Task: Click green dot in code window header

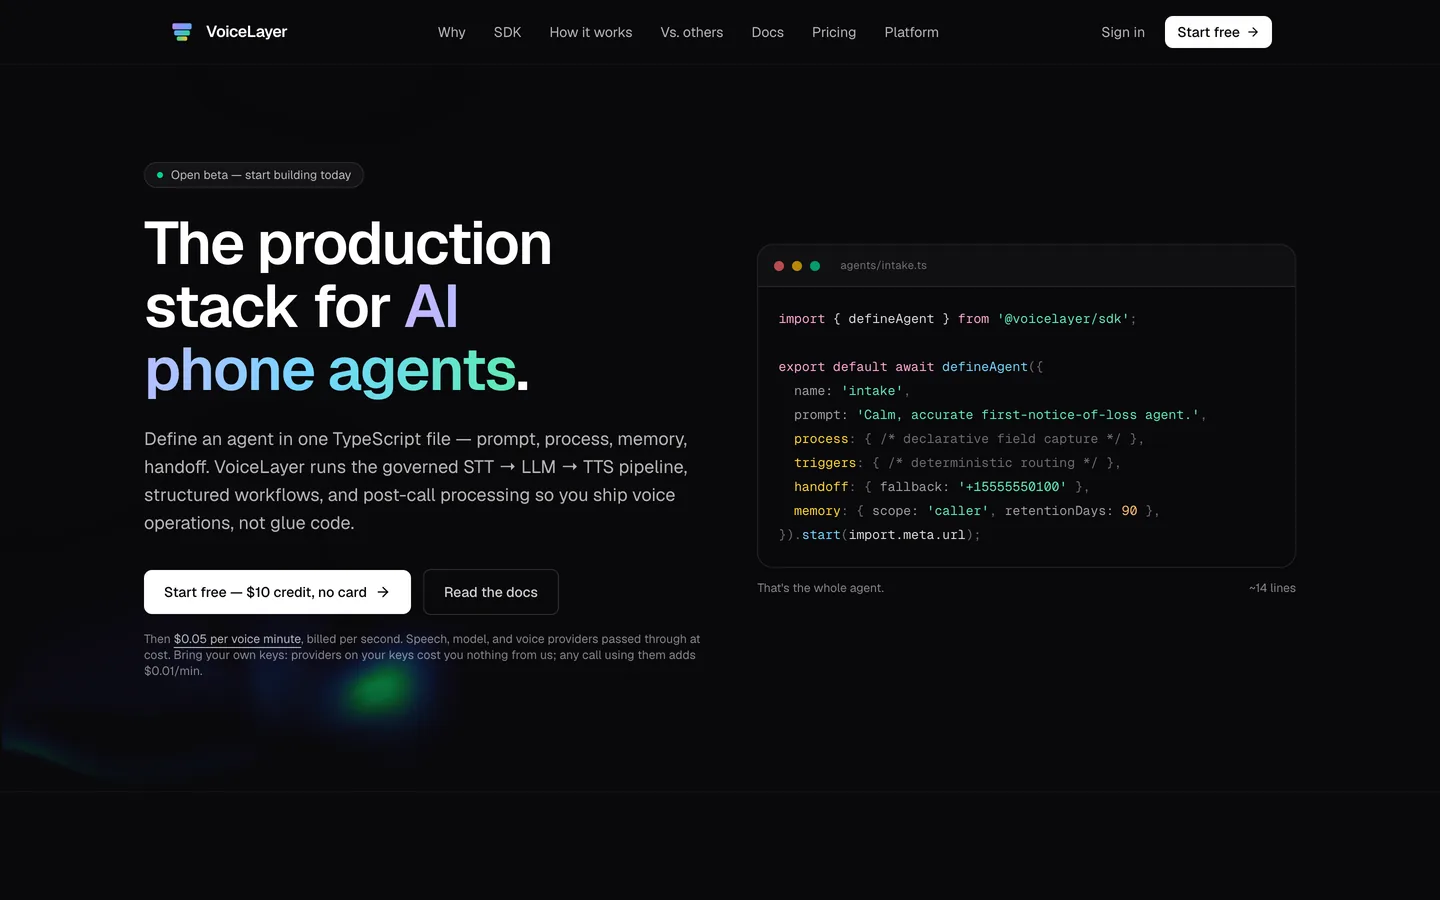Action: click(x=815, y=266)
